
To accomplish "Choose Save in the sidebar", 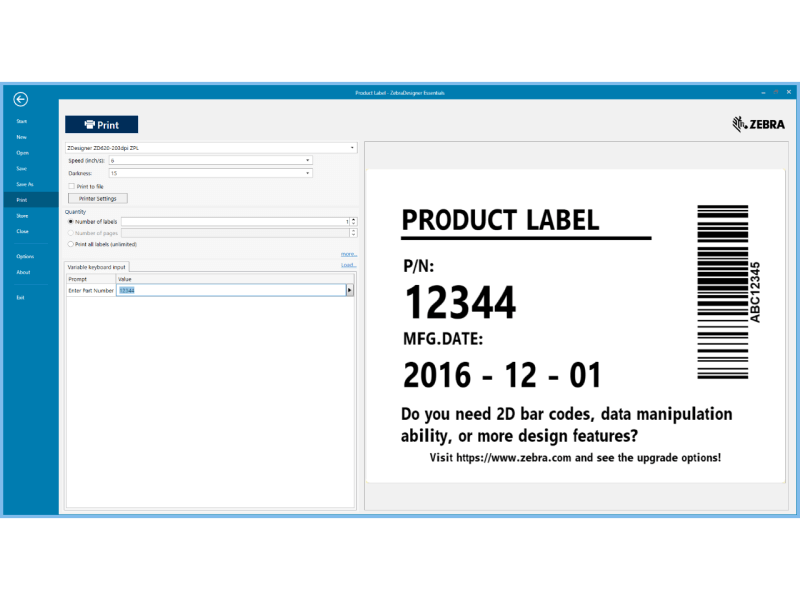I will point(21,169).
